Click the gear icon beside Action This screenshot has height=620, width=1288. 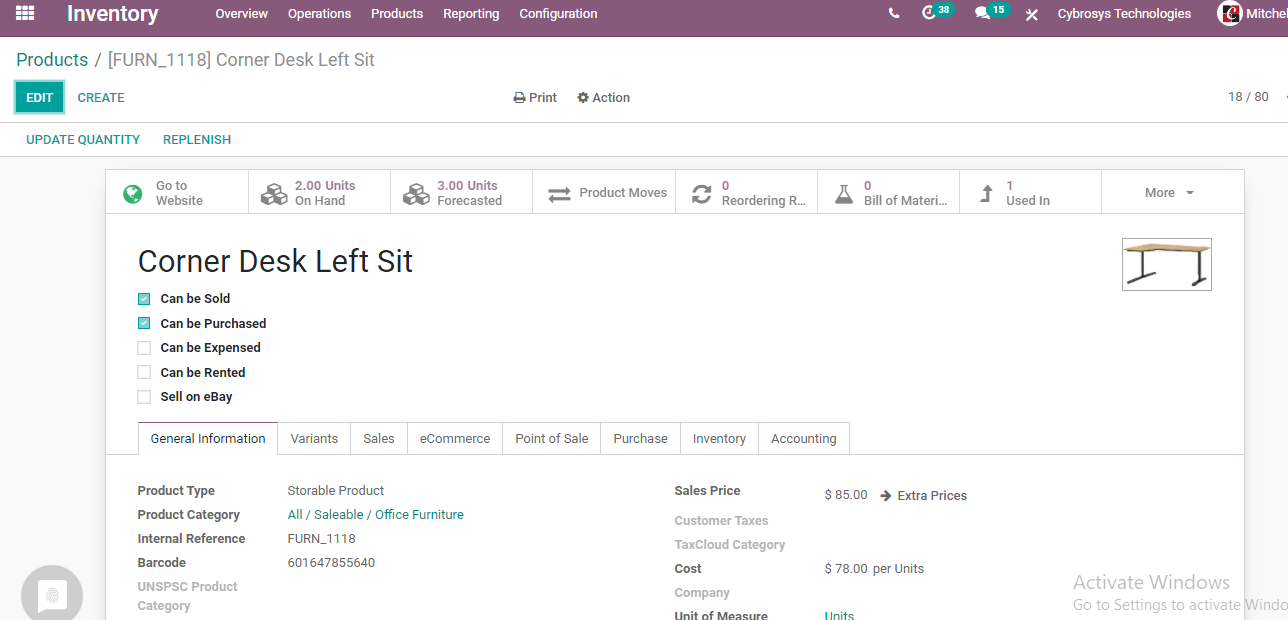(583, 98)
